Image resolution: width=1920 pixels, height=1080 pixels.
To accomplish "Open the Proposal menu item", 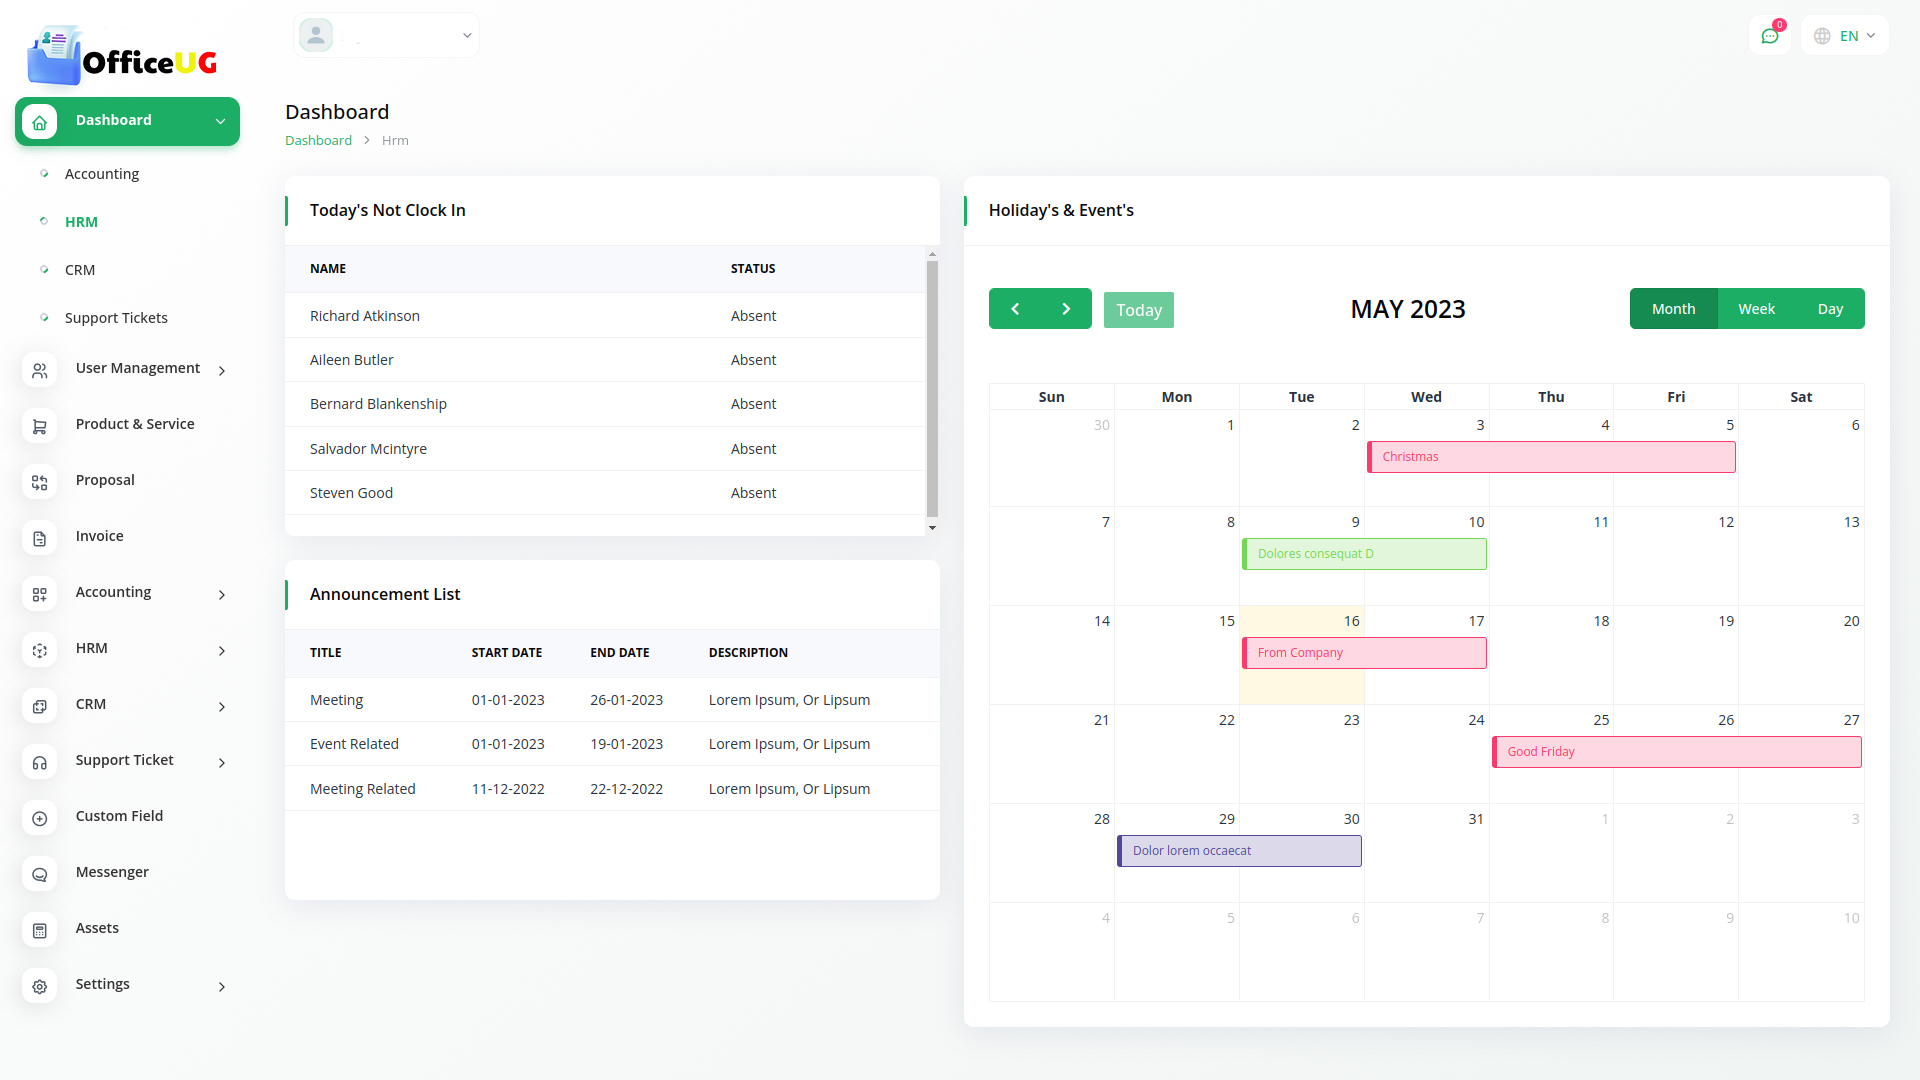I will pos(105,480).
